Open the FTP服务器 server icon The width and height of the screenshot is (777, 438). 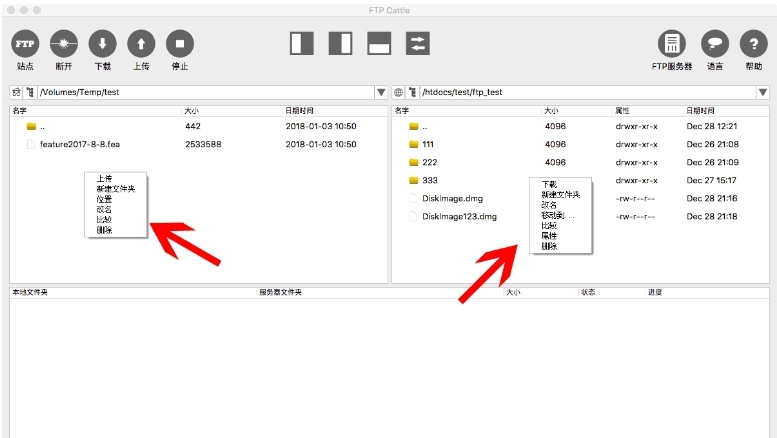click(x=672, y=44)
